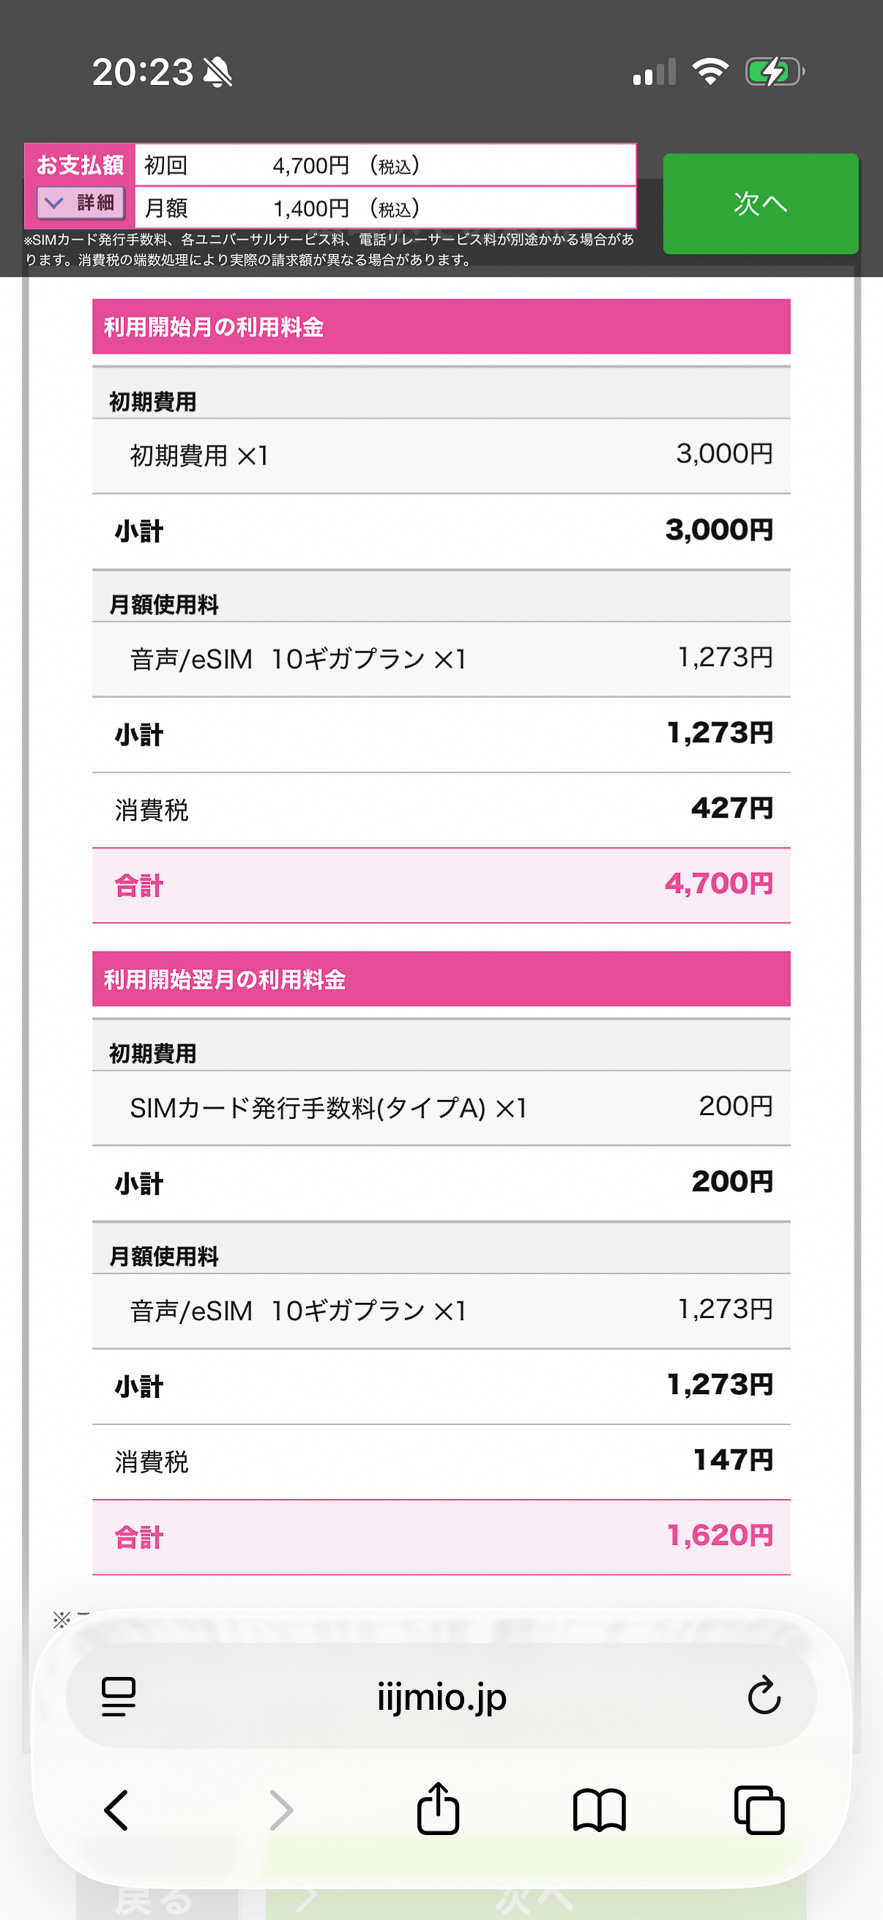The image size is (883, 1920).
Task: Tap the iijmio.jp address bar
Action: pyautogui.click(x=441, y=1697)
